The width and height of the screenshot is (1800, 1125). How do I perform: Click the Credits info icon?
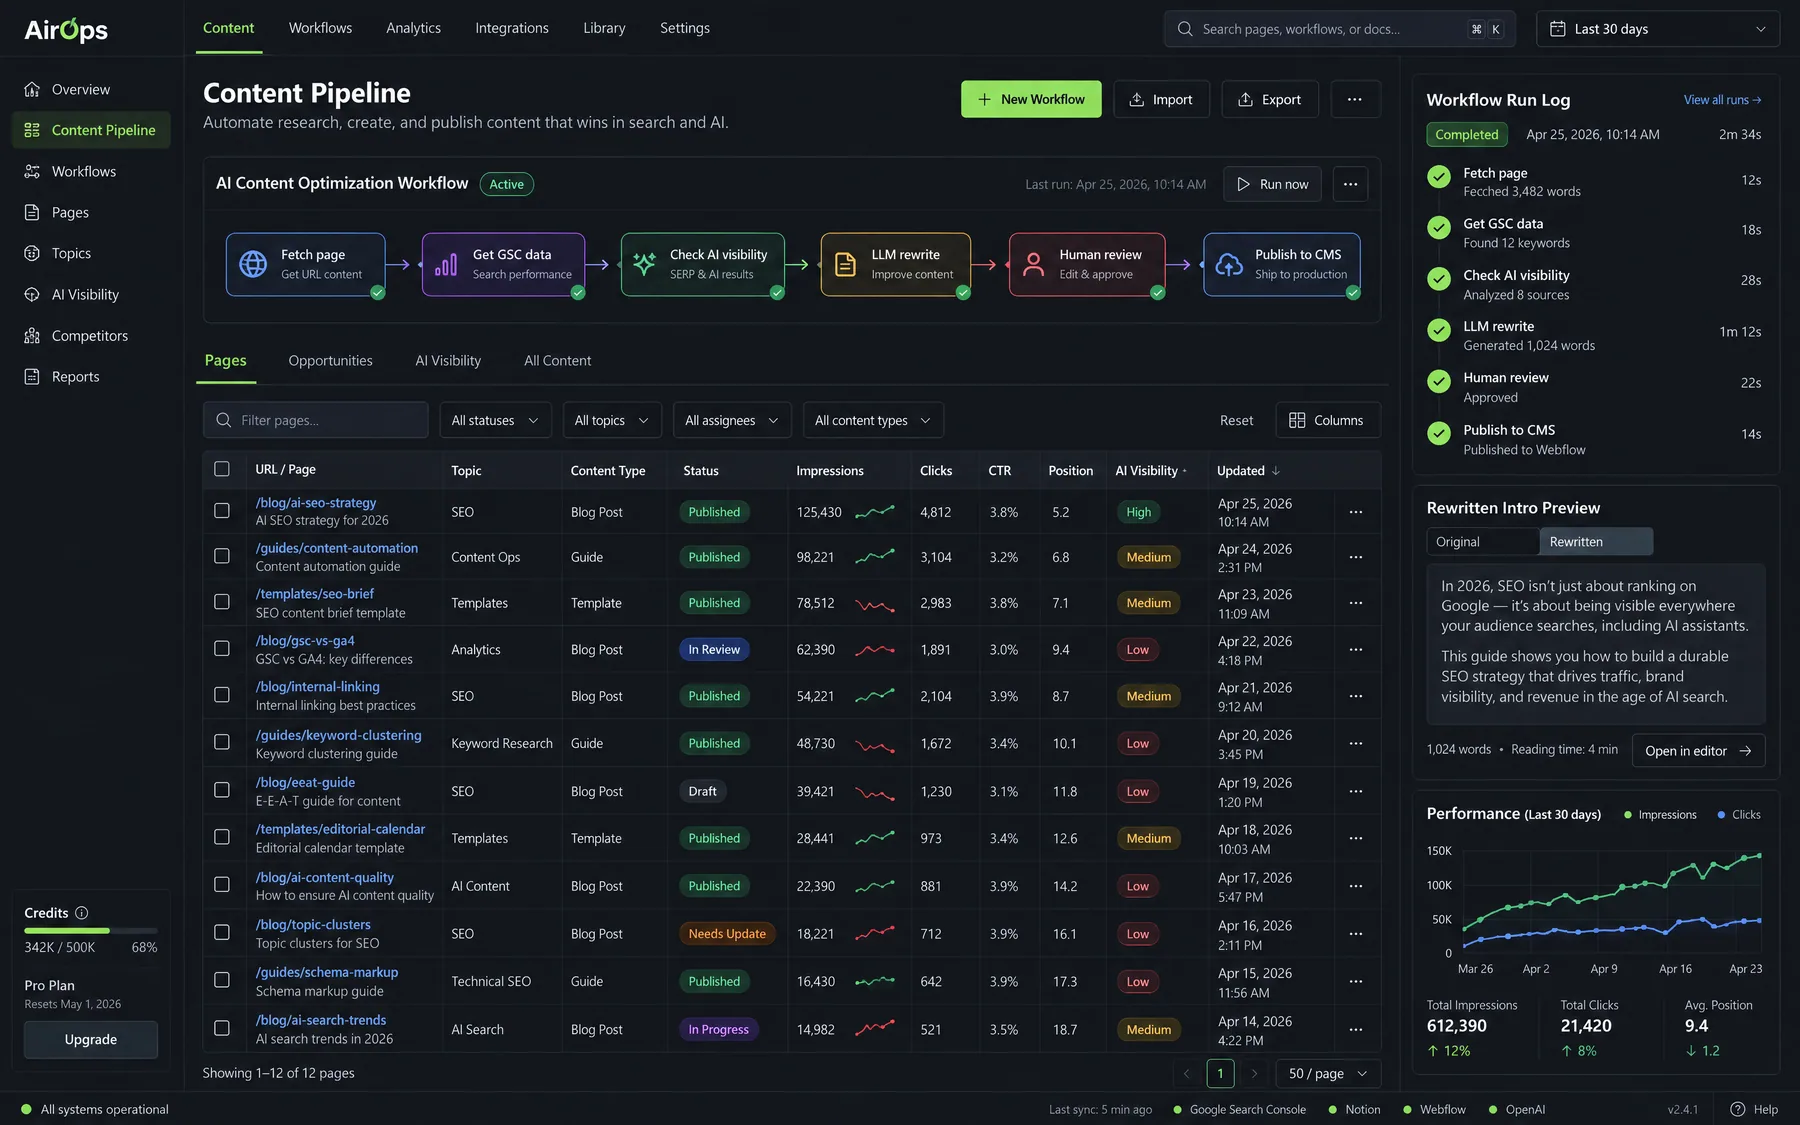pos(82,913)
